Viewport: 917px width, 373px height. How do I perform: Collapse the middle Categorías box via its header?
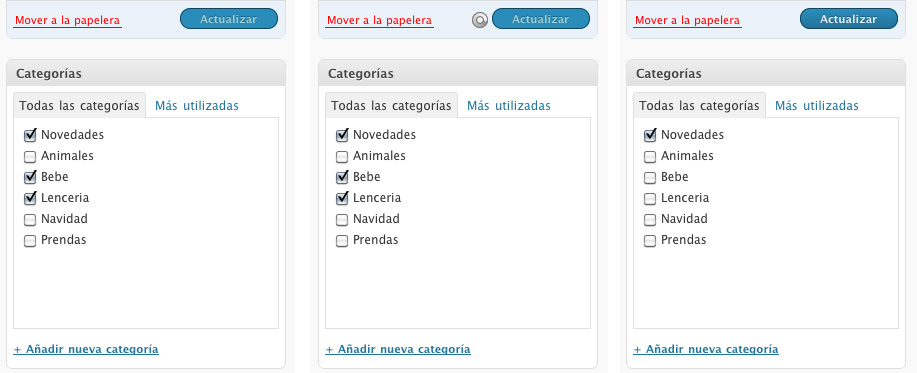point(458,74)
